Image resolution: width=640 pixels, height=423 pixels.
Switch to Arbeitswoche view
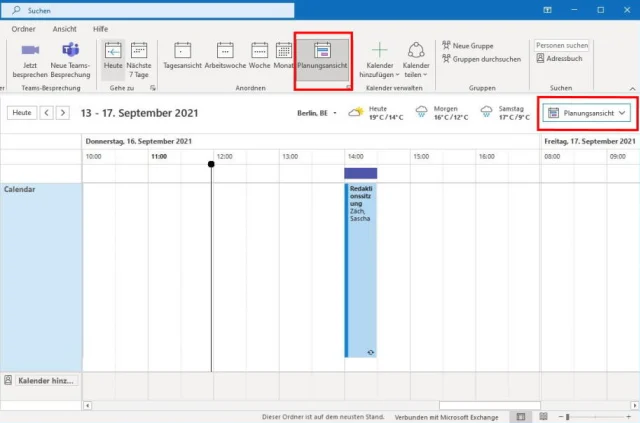click(224, 61)
